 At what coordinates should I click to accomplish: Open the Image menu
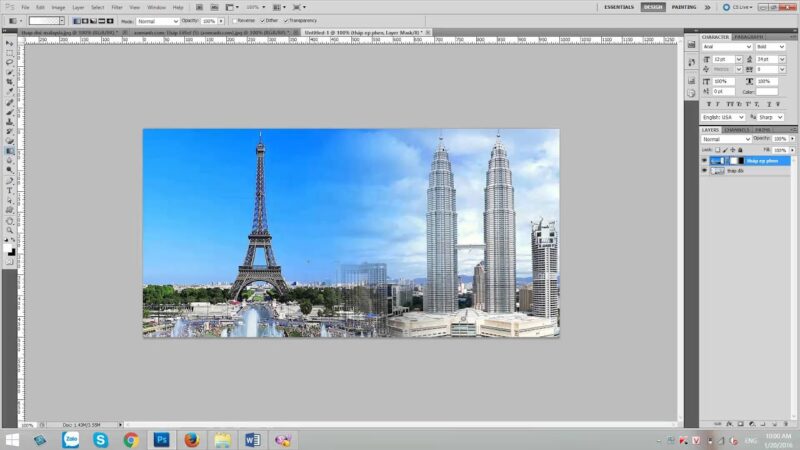coord(58,8)
